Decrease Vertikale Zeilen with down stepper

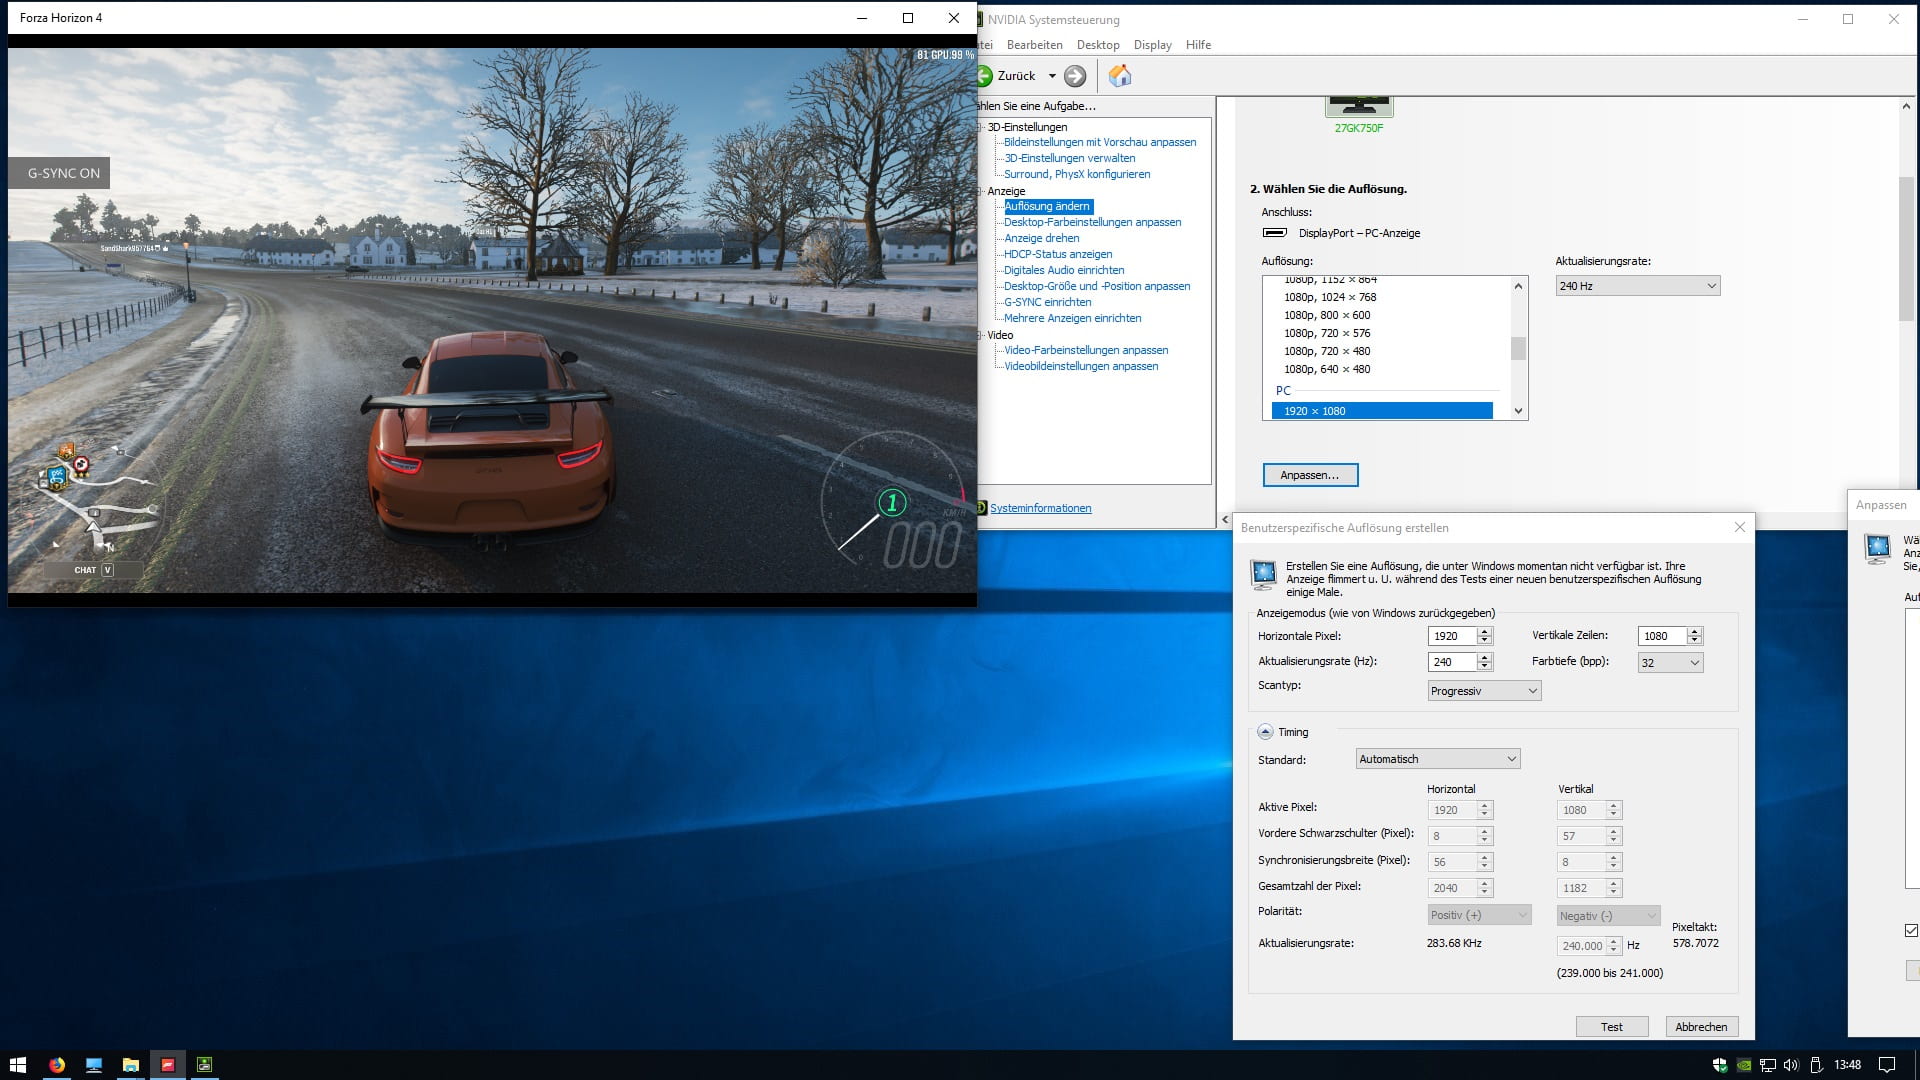(x=1695, y=641)
